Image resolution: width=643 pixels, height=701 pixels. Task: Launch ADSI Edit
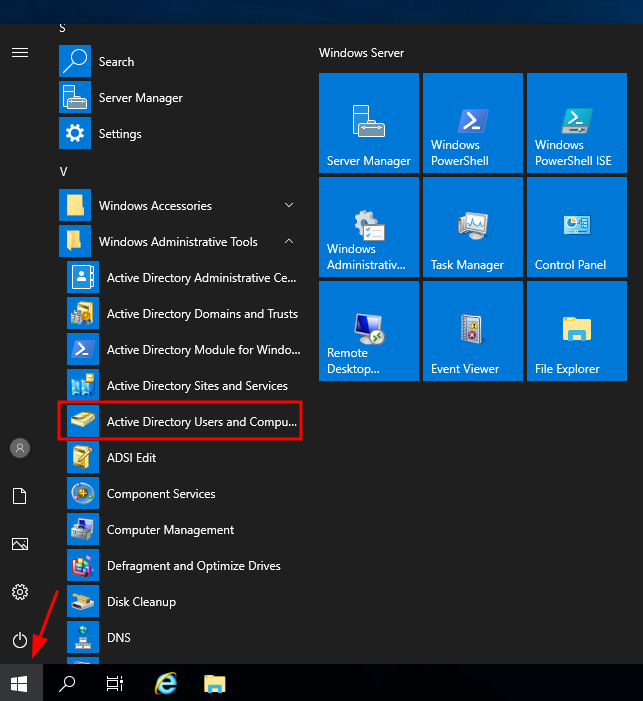183,457
